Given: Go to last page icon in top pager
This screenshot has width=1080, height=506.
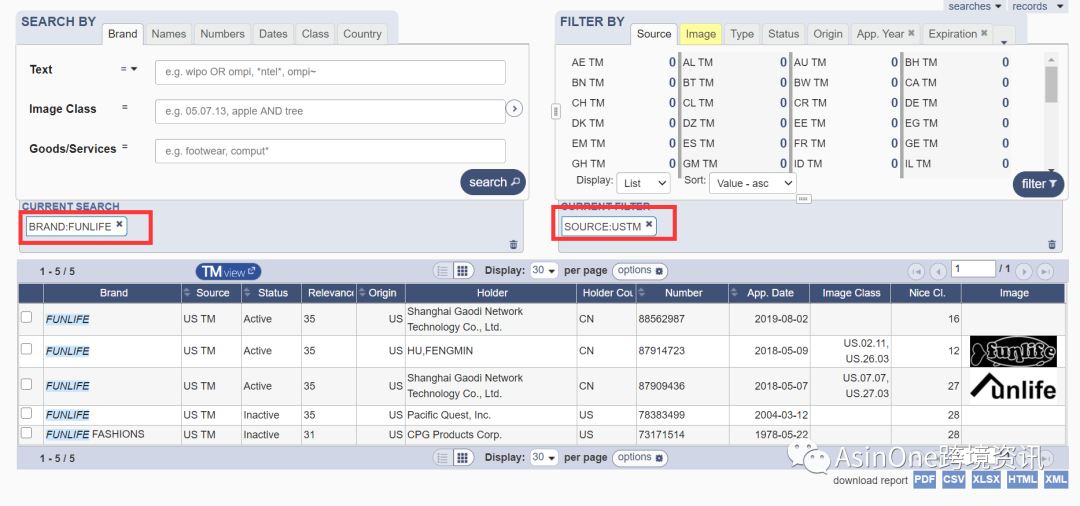Looking at the screenshot, I should pos(1045,271).
